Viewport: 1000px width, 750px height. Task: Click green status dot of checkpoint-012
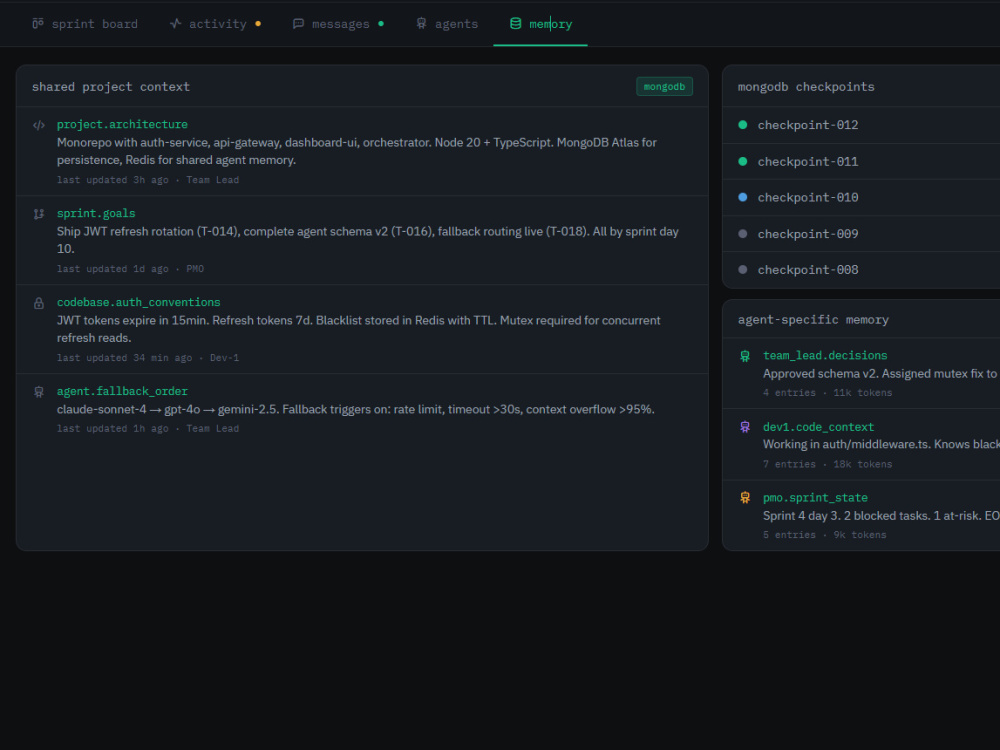(x=742, y=125)
